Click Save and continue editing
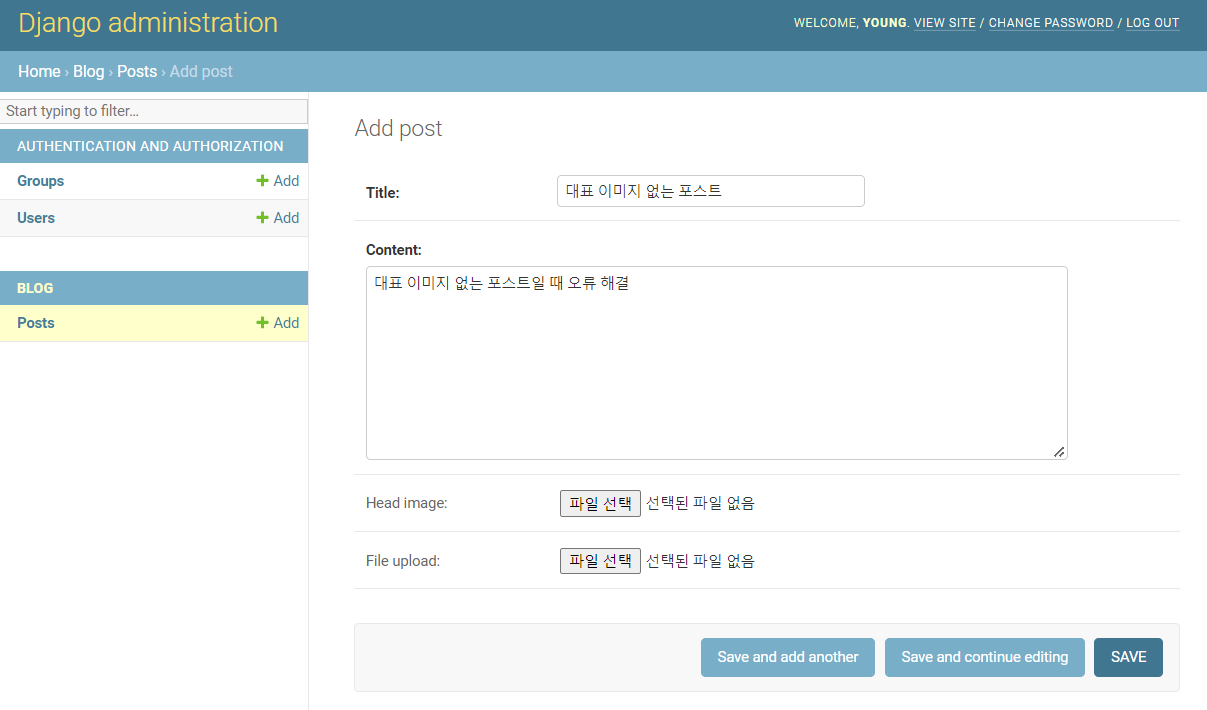 pos(985,657)
